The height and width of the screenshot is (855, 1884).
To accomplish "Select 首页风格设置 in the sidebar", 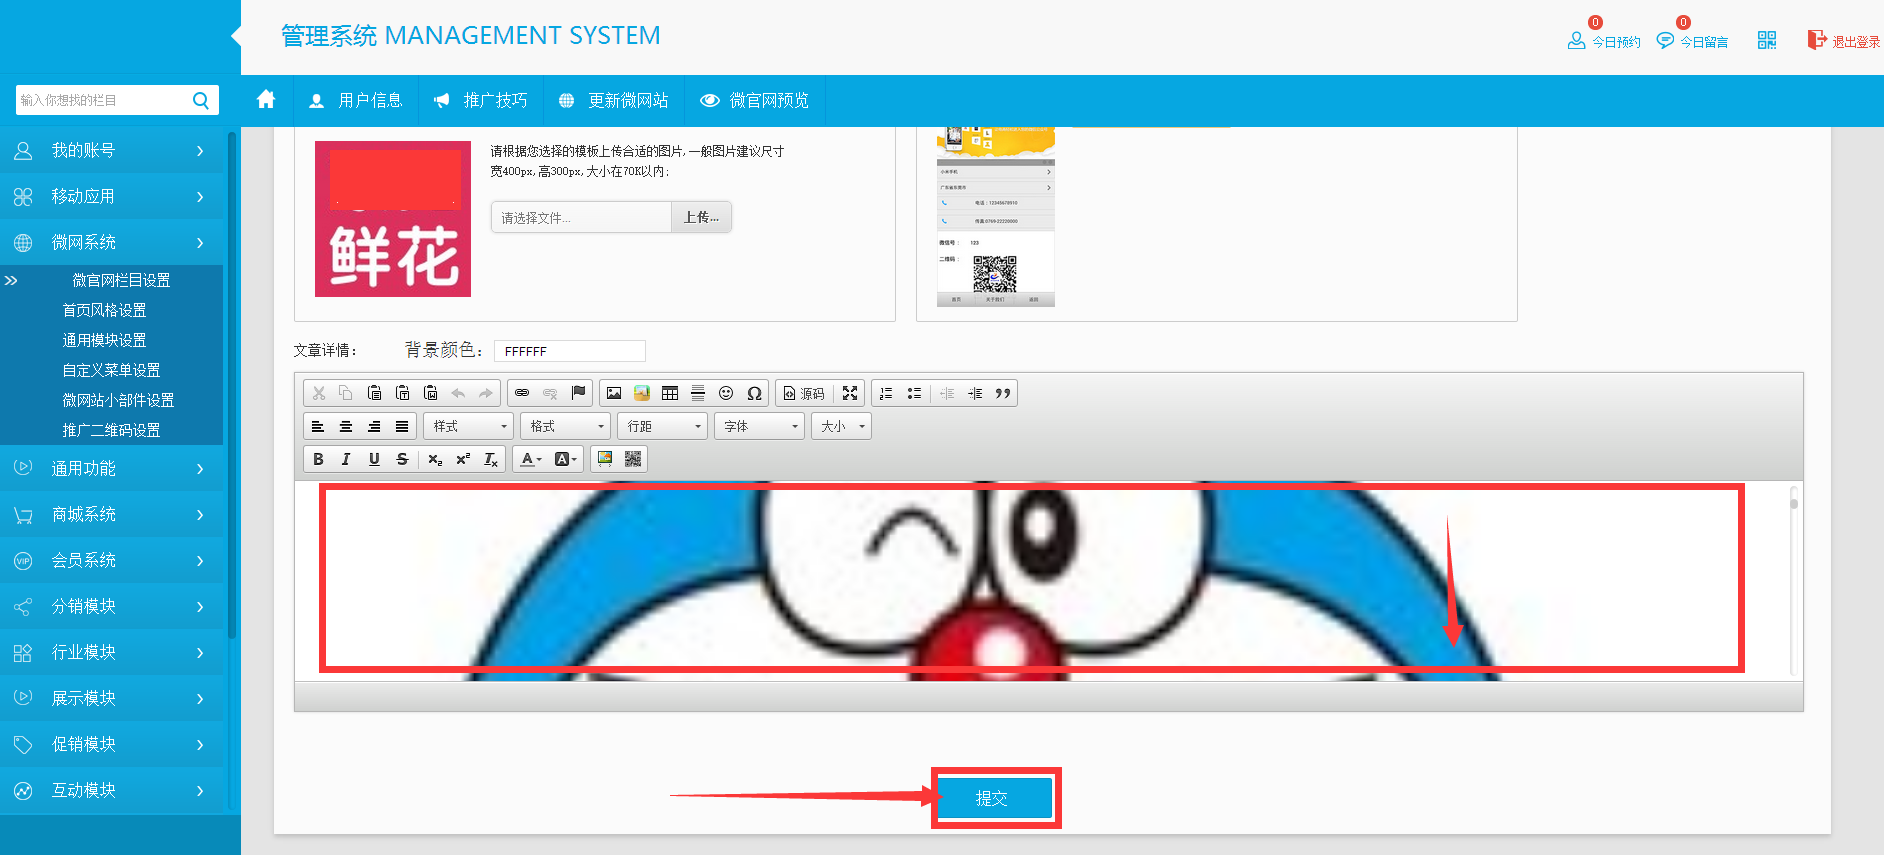I will 104,310.
